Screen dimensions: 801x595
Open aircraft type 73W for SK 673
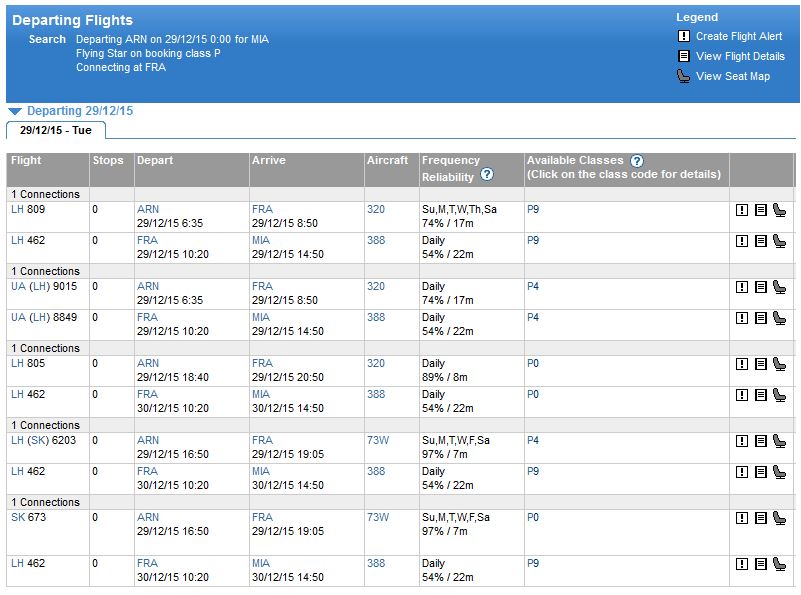377,518
